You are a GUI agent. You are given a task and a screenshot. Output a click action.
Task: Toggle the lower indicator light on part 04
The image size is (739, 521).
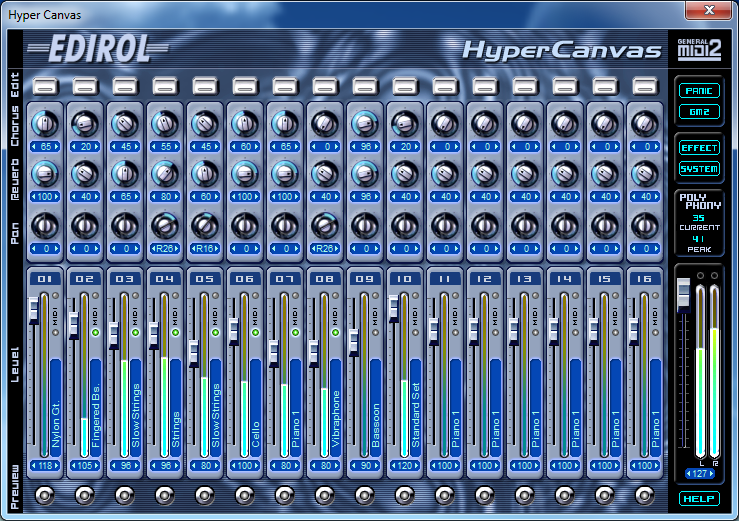coord(176,333)
